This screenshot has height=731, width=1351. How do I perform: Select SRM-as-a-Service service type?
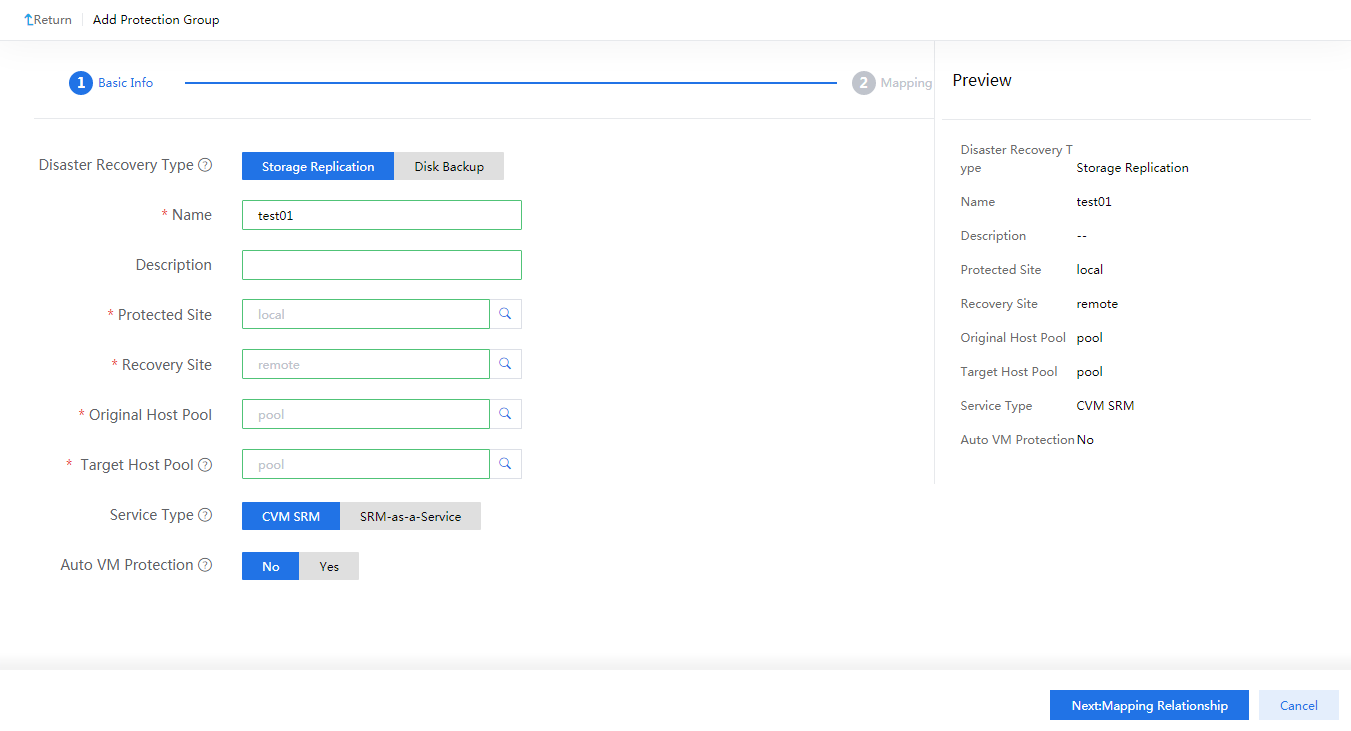point(411,516)
